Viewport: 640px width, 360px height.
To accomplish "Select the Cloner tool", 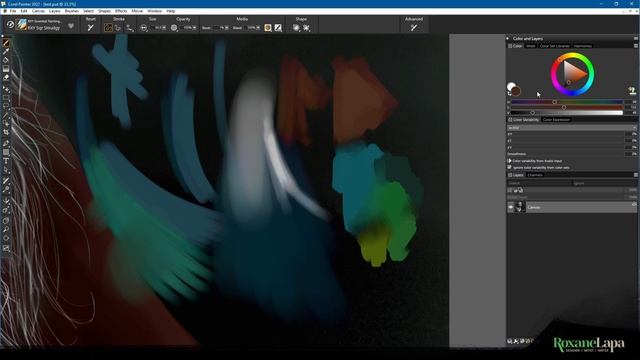I will tap(6, 180).
